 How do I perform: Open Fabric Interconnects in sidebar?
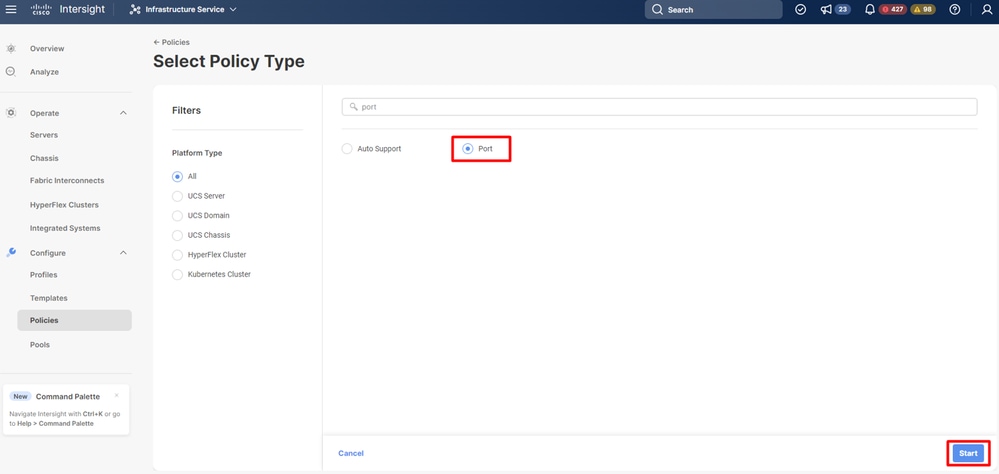tap(67, 180)
